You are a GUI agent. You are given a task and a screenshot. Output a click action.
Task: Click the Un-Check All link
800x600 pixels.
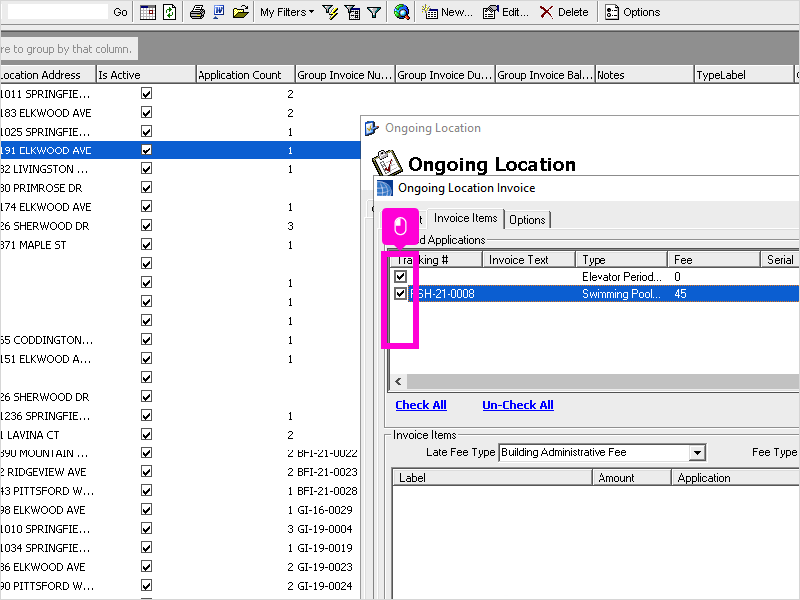click(x=518, y=405)
